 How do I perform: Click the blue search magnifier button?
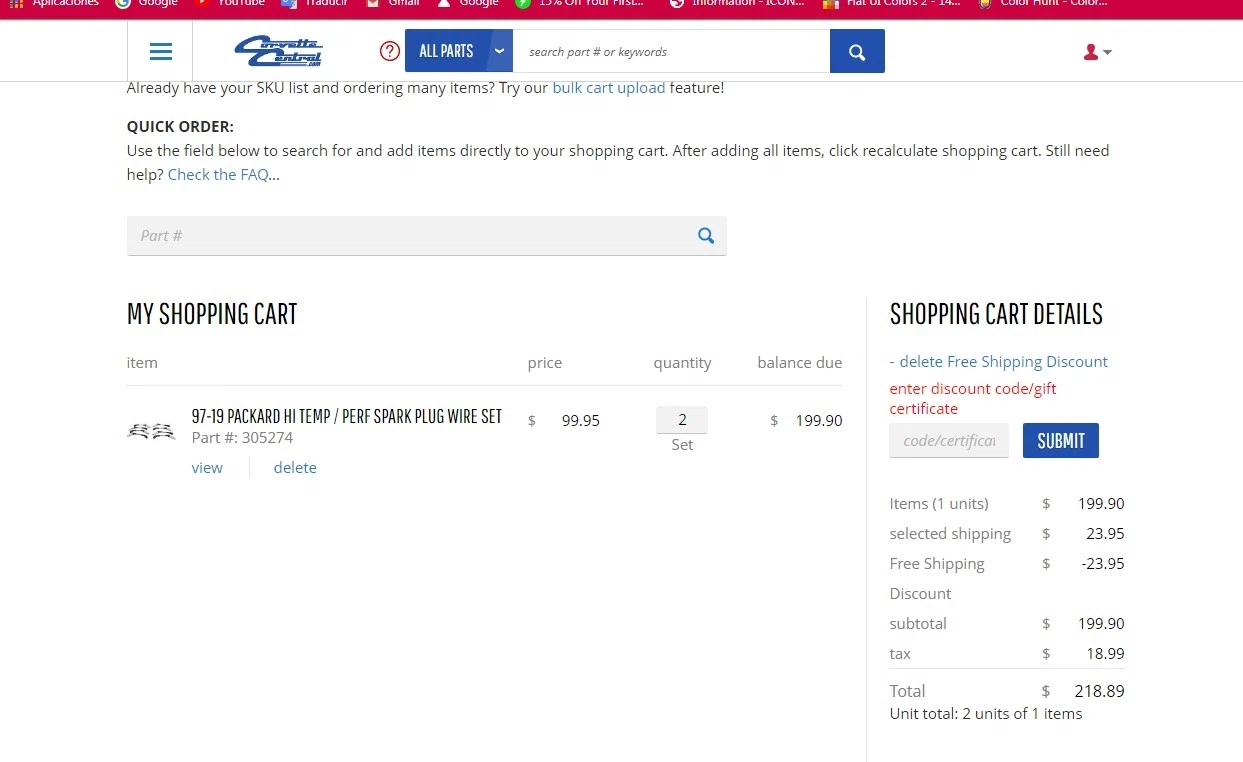click(x=857, y=52)
